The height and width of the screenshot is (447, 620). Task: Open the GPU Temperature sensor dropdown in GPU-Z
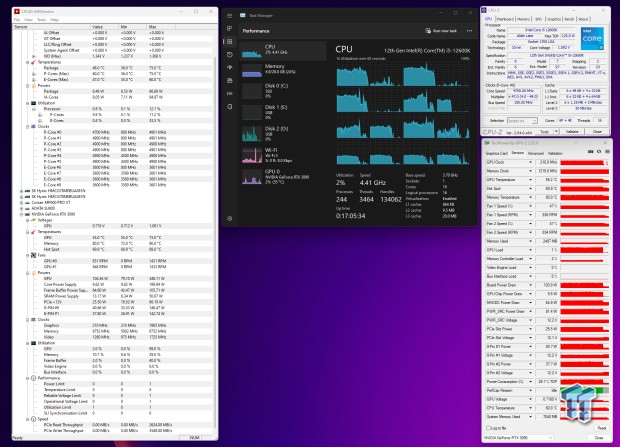point(530,180)
